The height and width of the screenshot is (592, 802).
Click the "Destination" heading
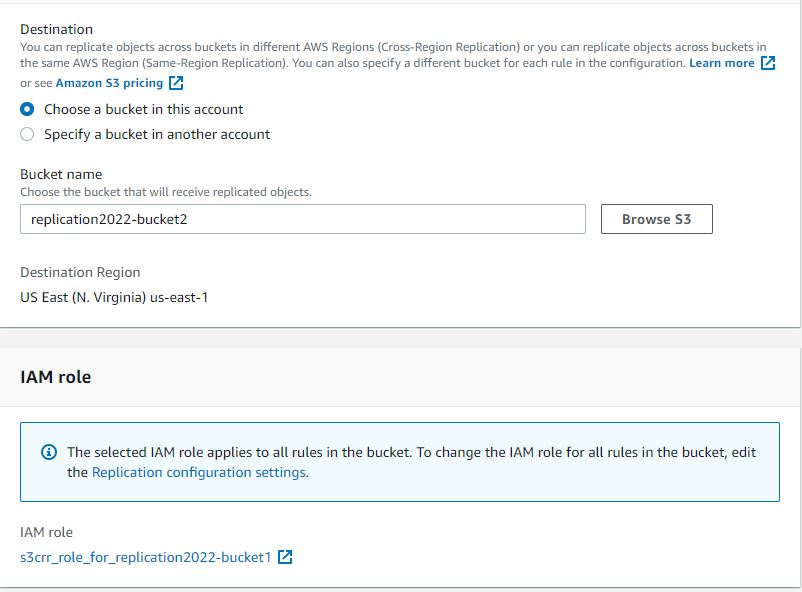(x=55, y=29)
